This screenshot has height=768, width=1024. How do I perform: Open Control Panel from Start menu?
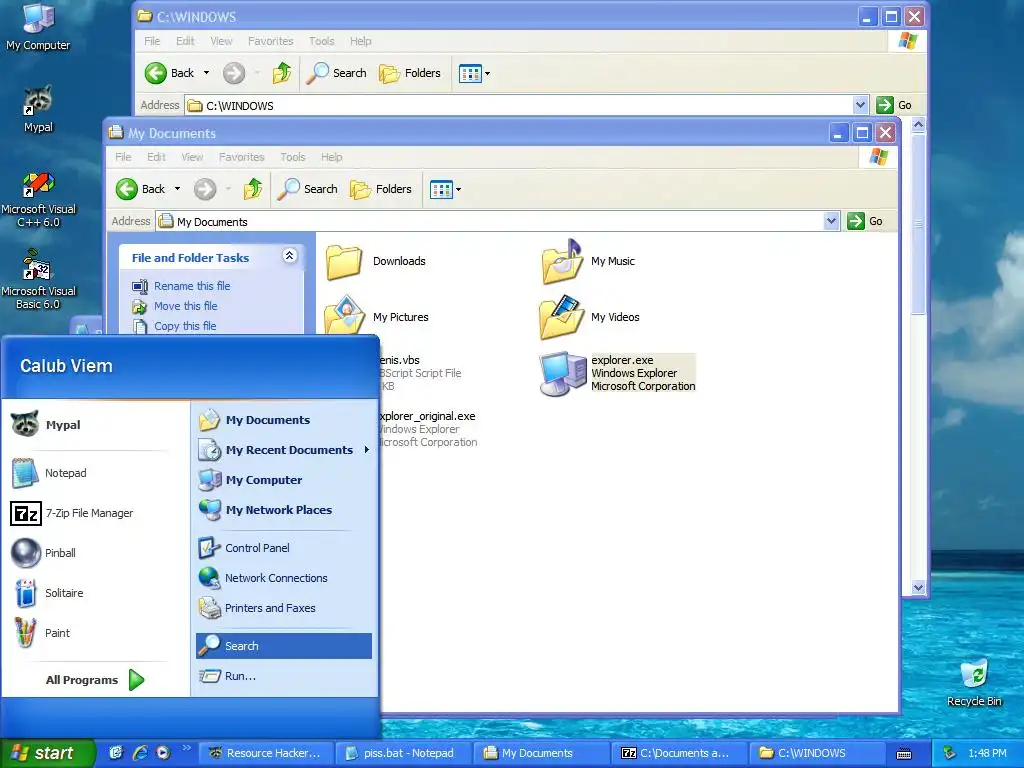coord(284,548)
